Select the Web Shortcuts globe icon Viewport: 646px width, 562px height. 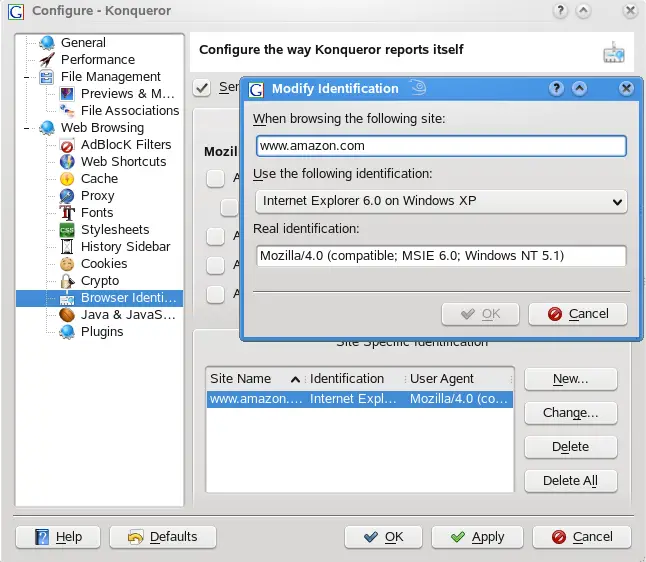coord(67,162)
